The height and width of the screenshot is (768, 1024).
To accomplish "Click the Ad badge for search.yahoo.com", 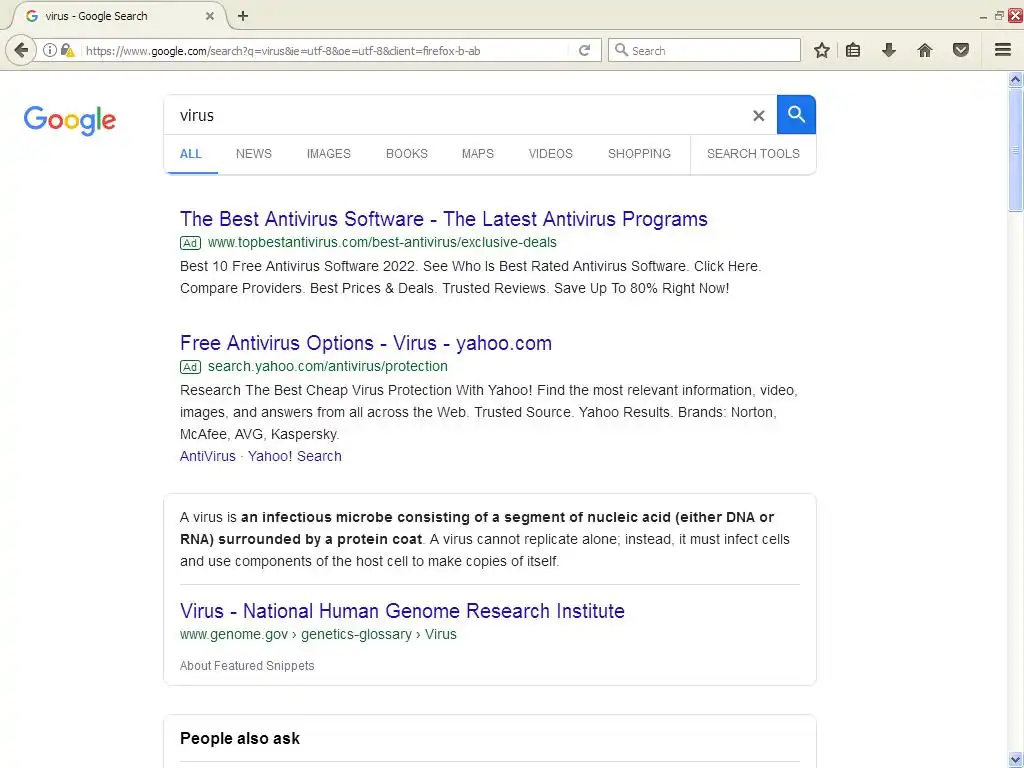I will pos(190,367).
